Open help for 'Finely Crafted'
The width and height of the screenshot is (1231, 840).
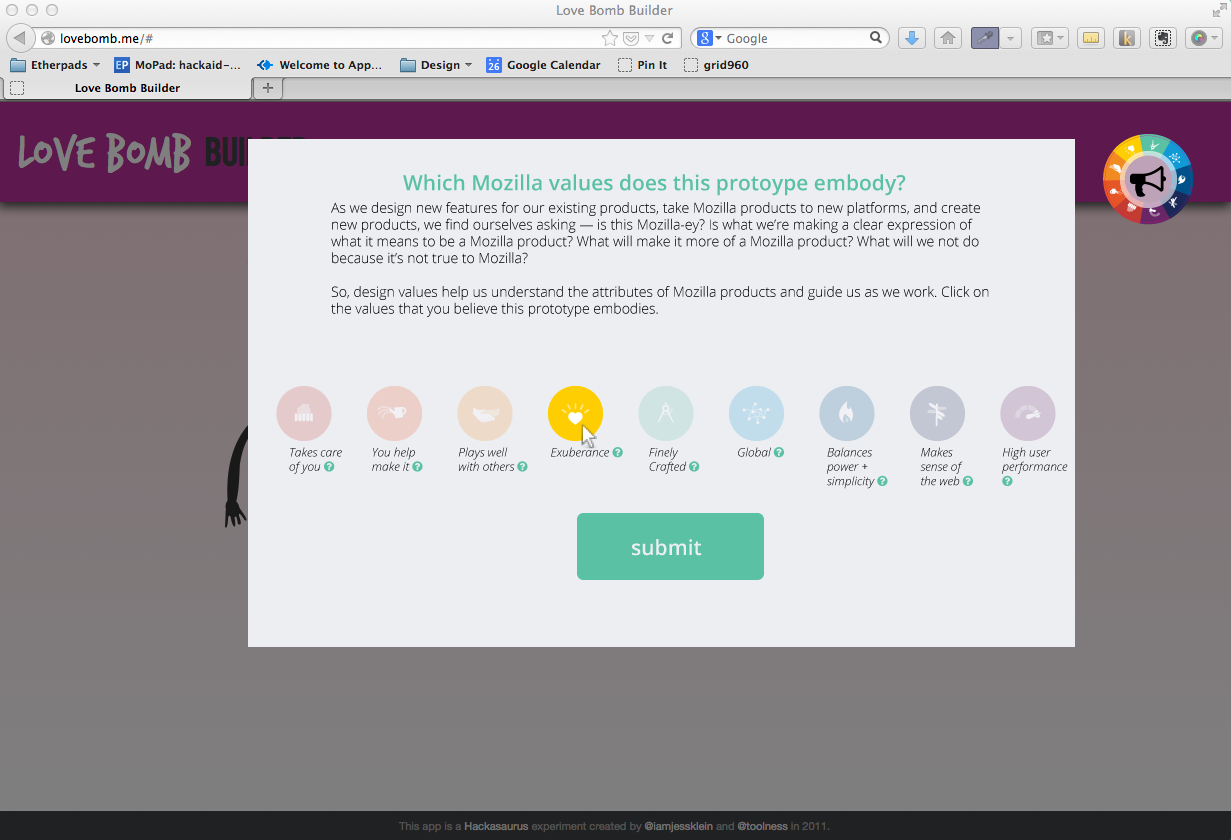tap(694, 467)
